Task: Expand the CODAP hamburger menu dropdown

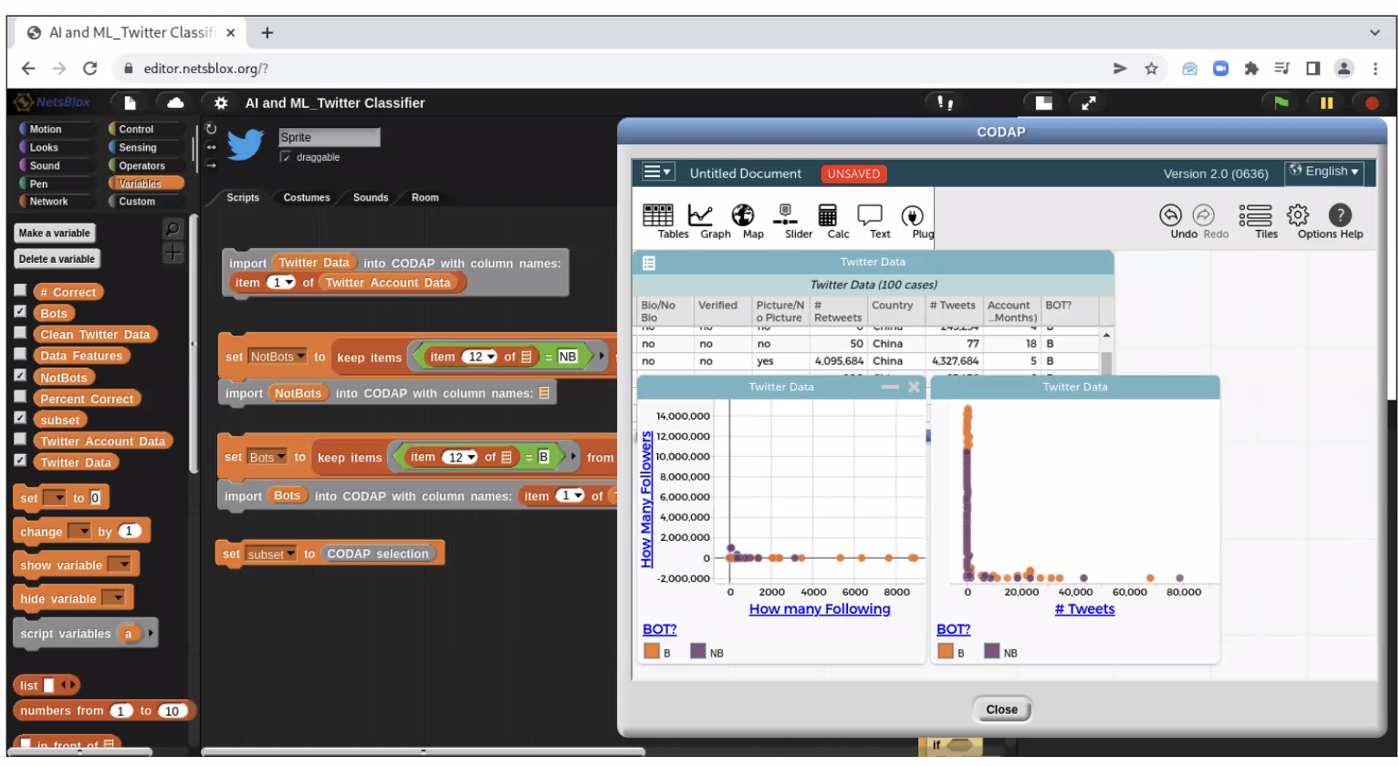Action: pos(657,172)
